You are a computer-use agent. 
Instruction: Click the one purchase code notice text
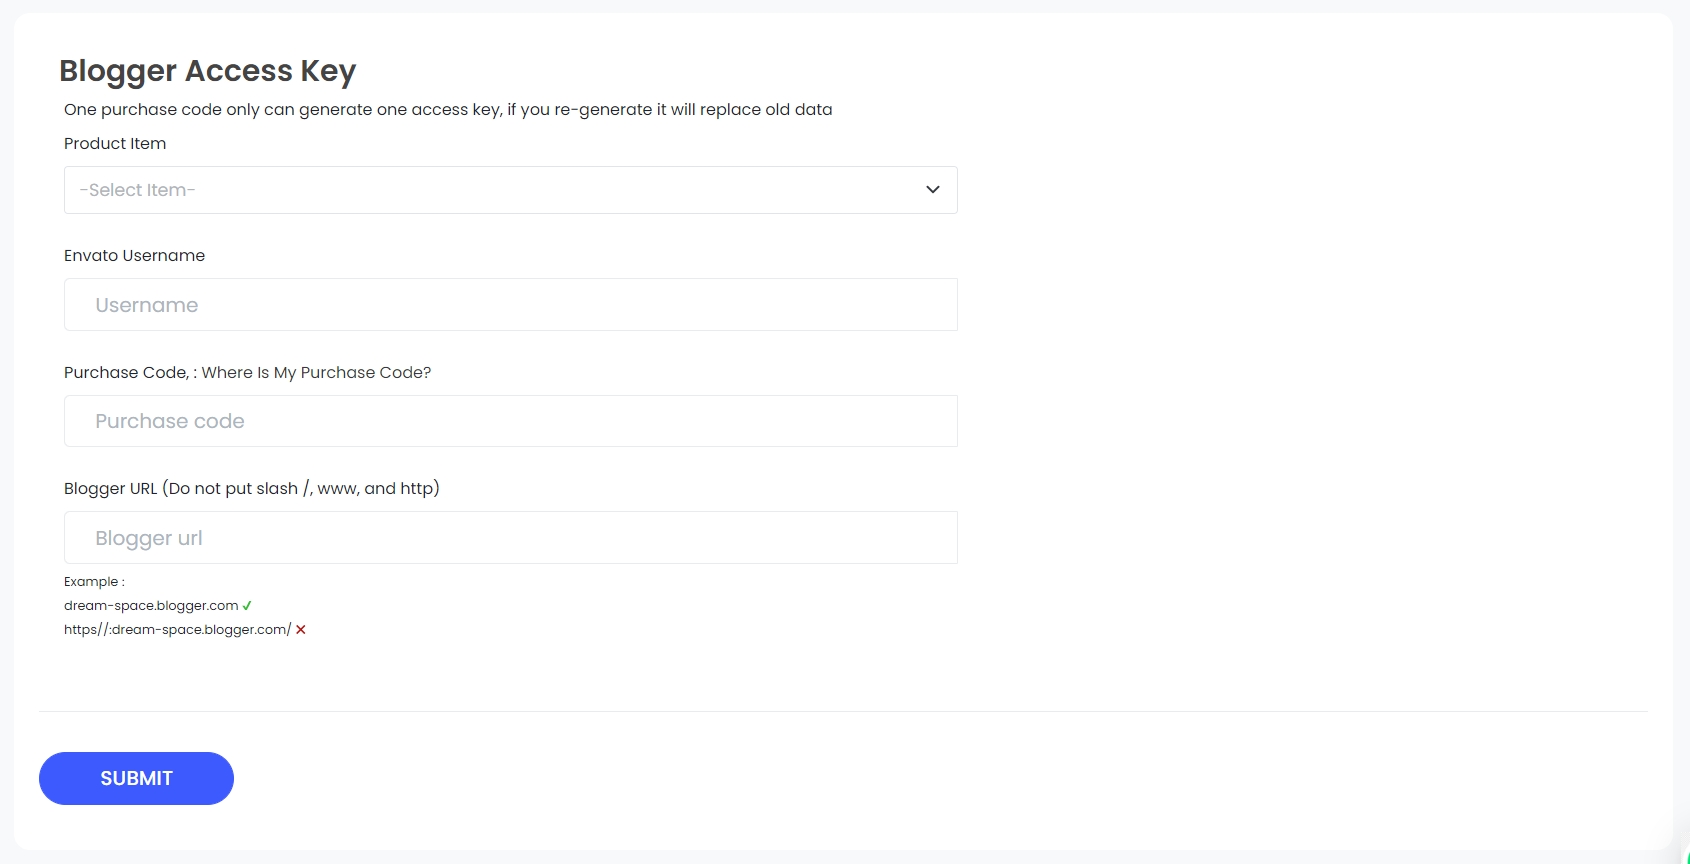coord(447,110)
